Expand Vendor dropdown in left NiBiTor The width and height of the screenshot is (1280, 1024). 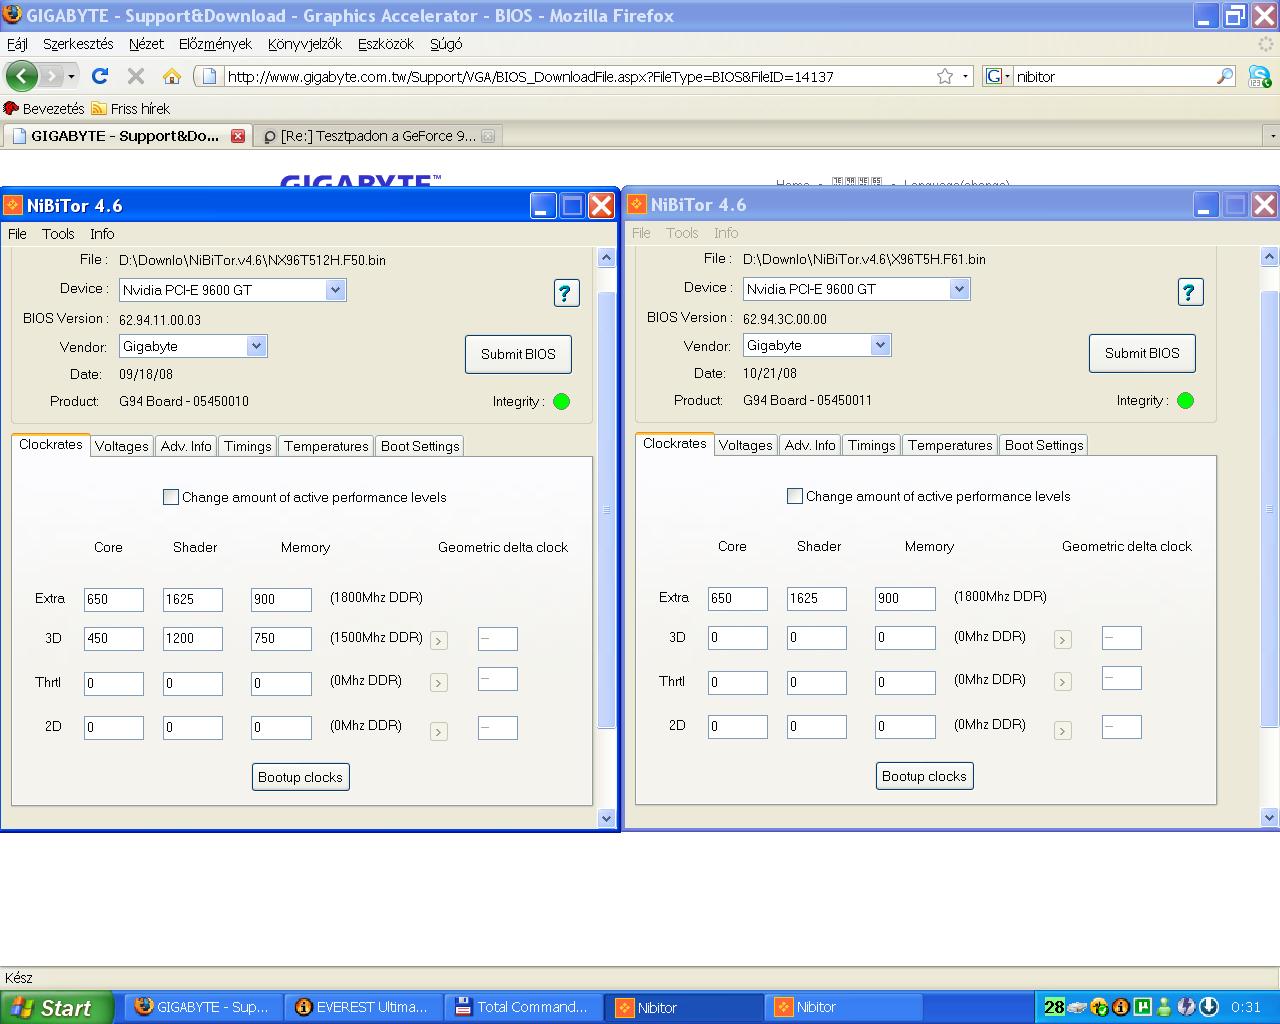click(256, 346)
